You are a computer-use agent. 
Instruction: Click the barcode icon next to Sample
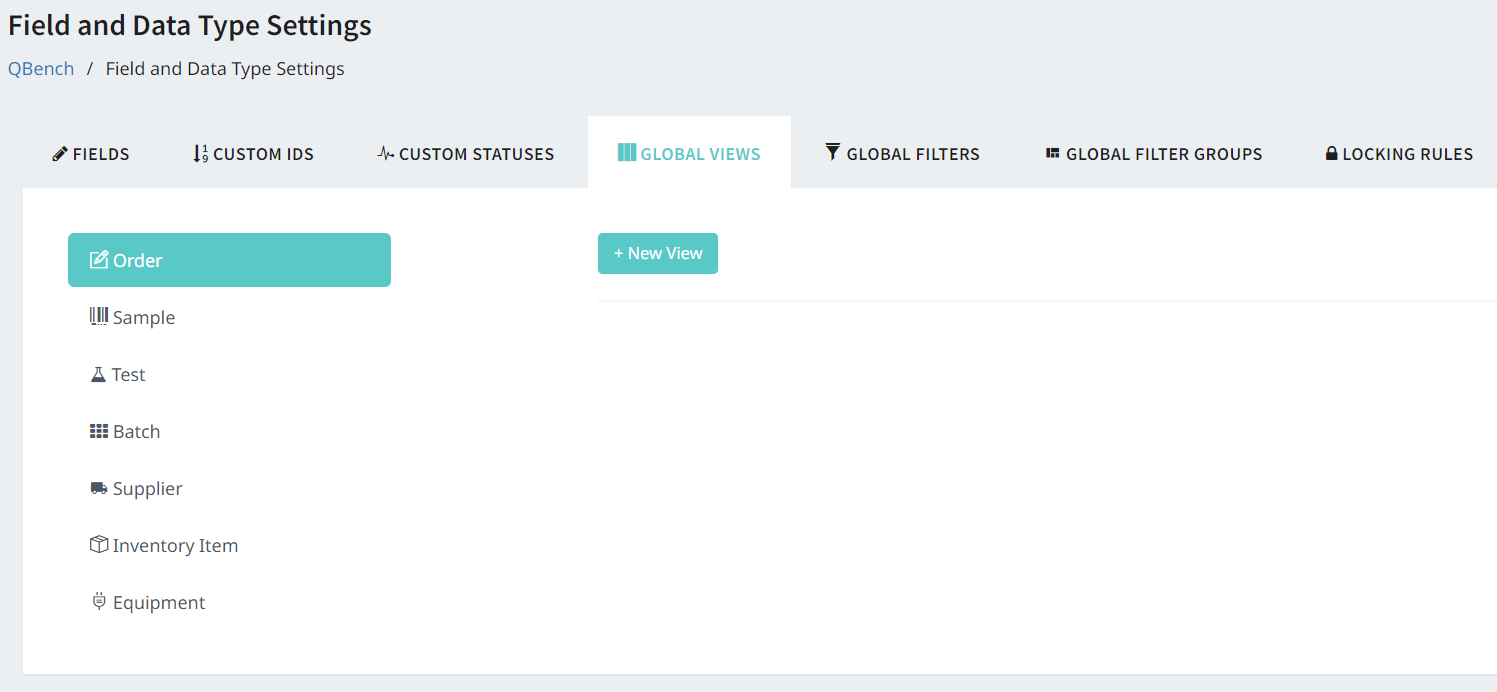pyautogui.click(x=98, y=317)
